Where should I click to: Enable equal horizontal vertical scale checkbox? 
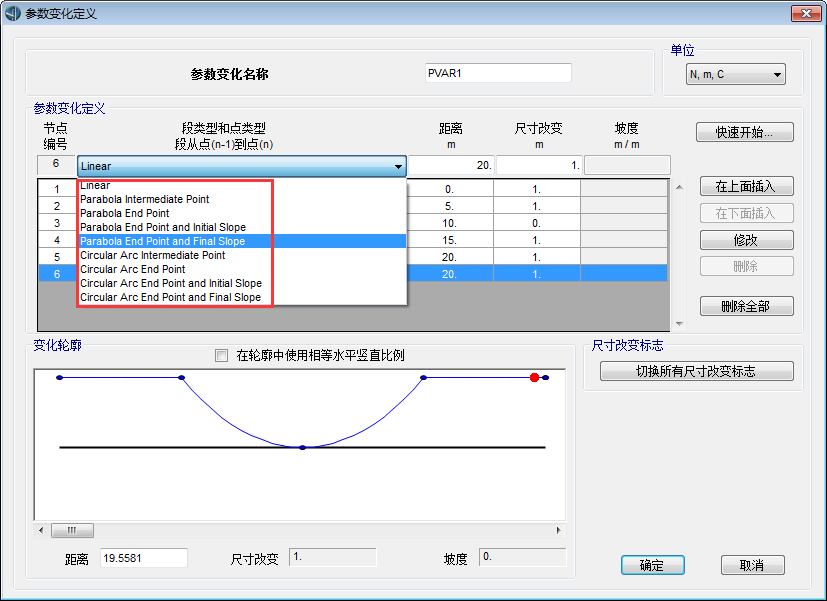pyautogui.click(x=222, y=355)
